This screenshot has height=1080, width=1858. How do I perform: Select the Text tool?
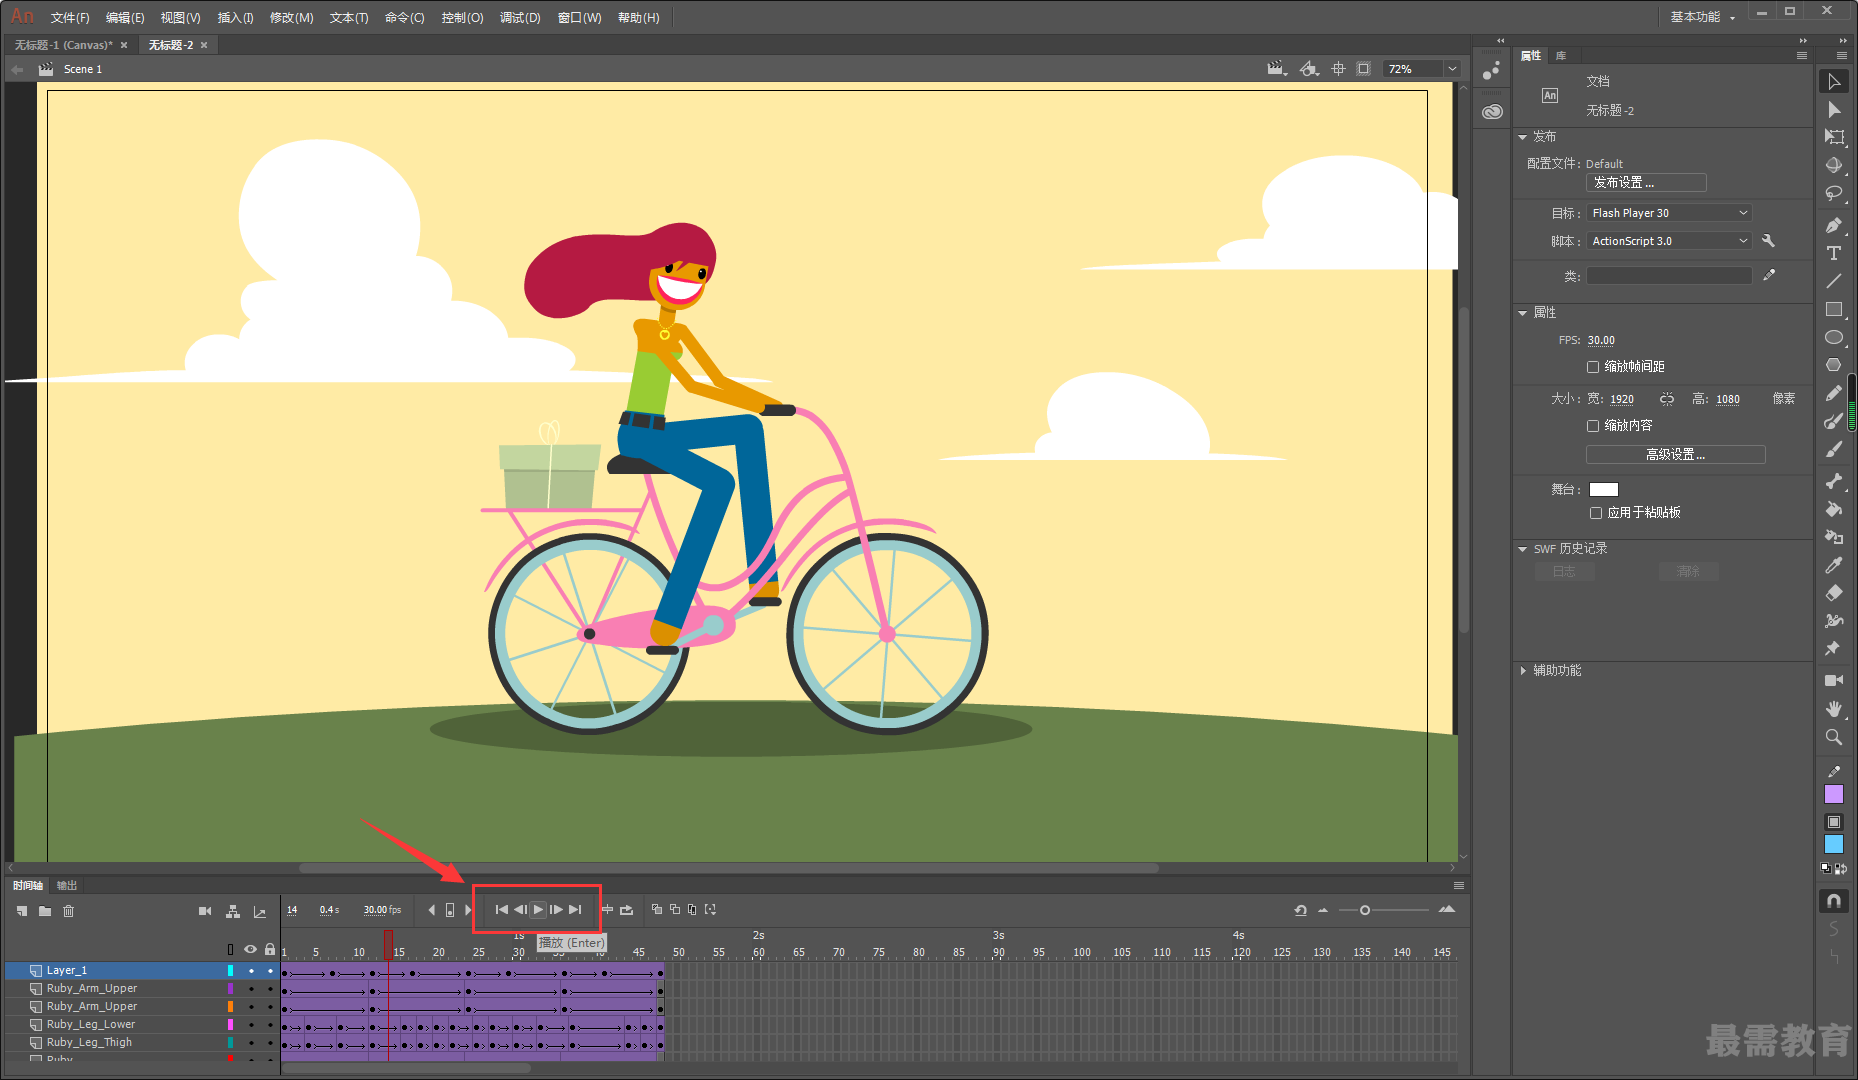1834,254
